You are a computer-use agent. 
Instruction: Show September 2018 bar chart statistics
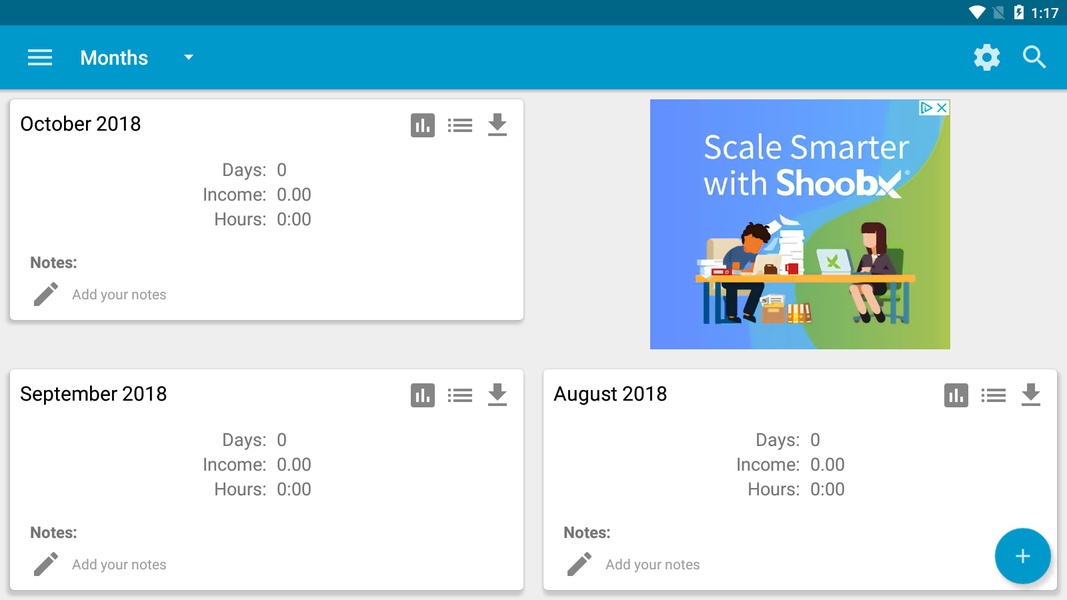tap(423, 395)
